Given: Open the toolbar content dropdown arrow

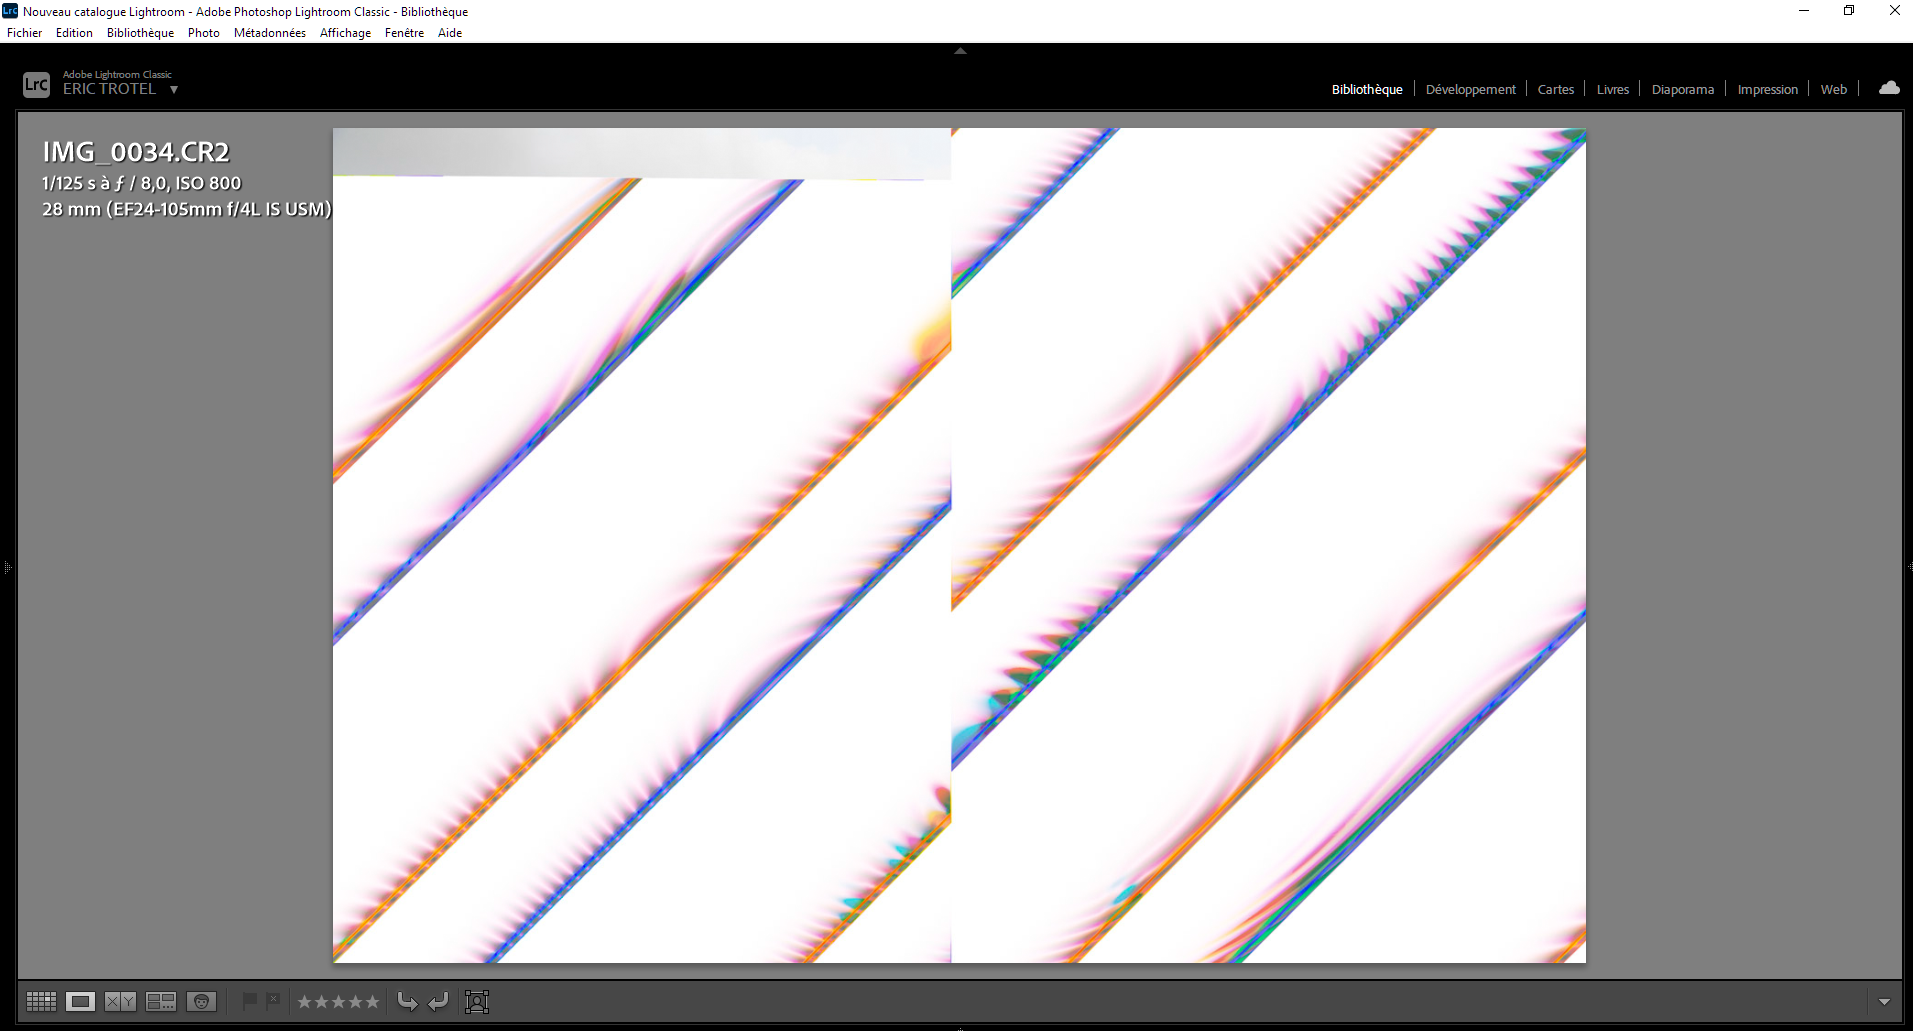Looking at the screenshot, I should click(x=1886, y=1001).
